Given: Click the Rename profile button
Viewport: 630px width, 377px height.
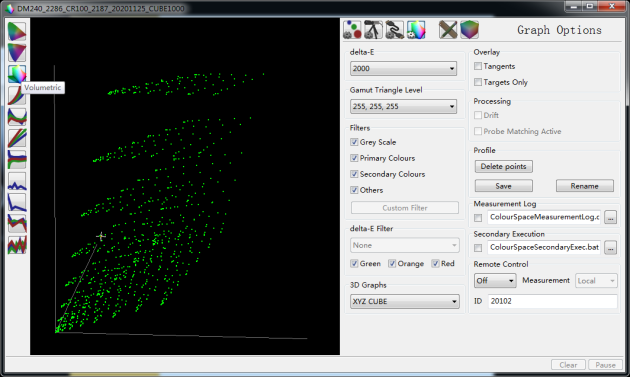Looking at the screenshot, I should point(585,186).
